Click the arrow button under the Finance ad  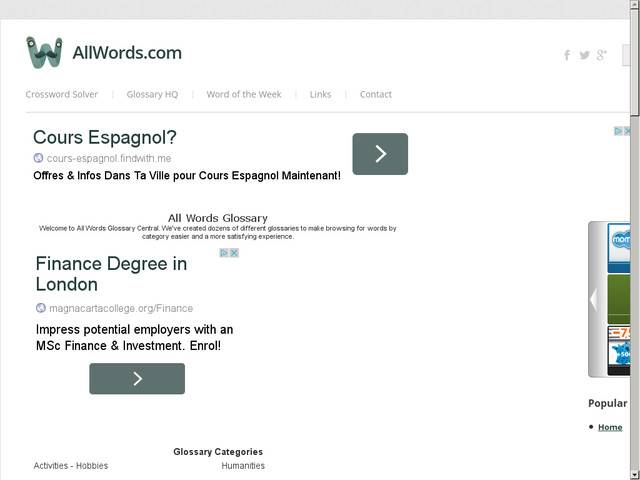pyautogui.click(x=137, y=379)
